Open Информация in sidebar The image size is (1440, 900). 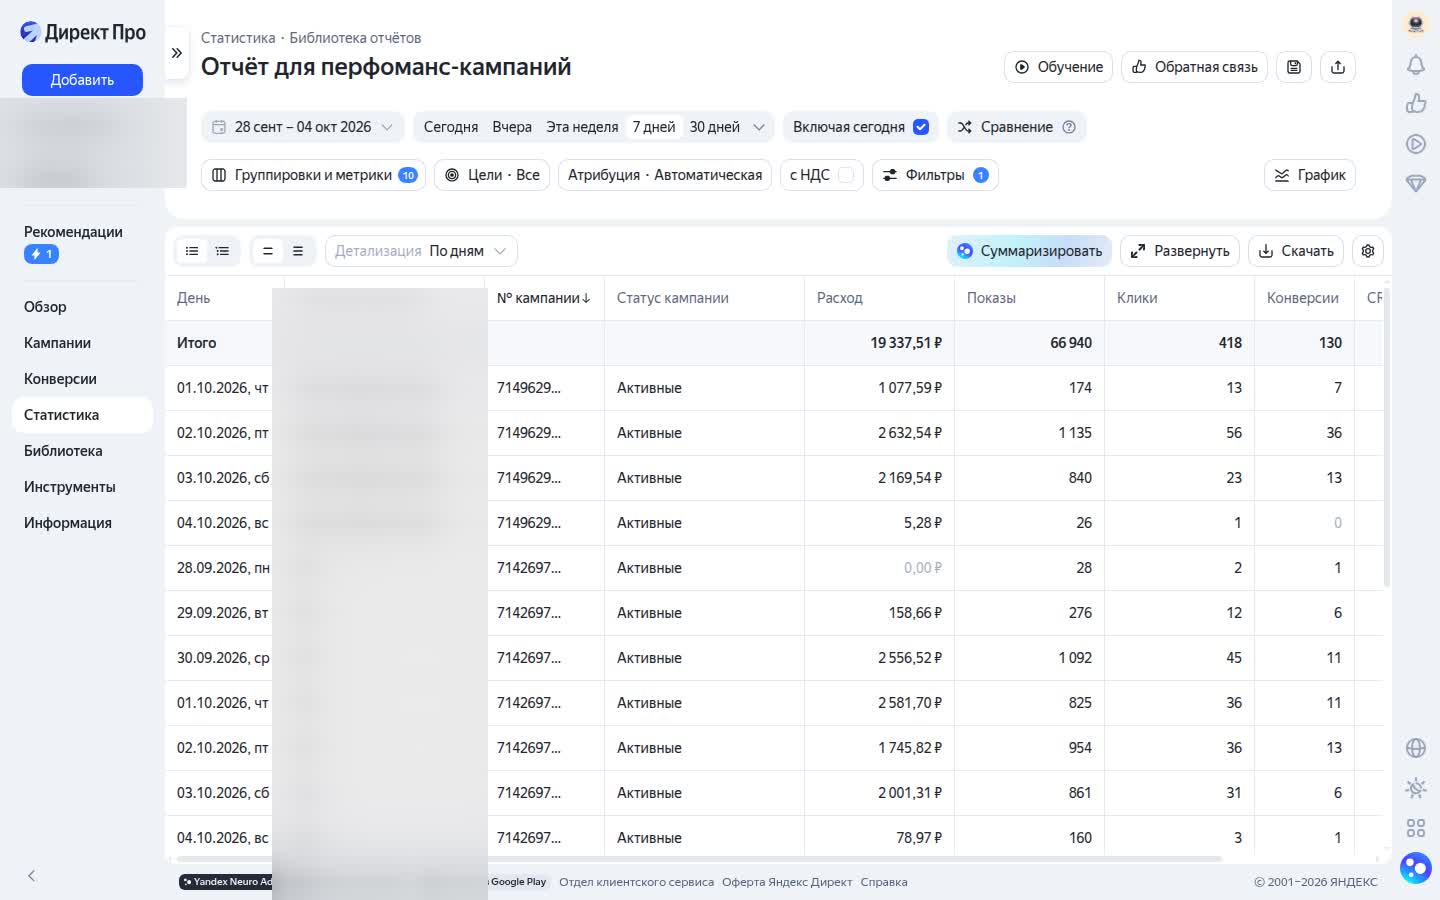67,523
